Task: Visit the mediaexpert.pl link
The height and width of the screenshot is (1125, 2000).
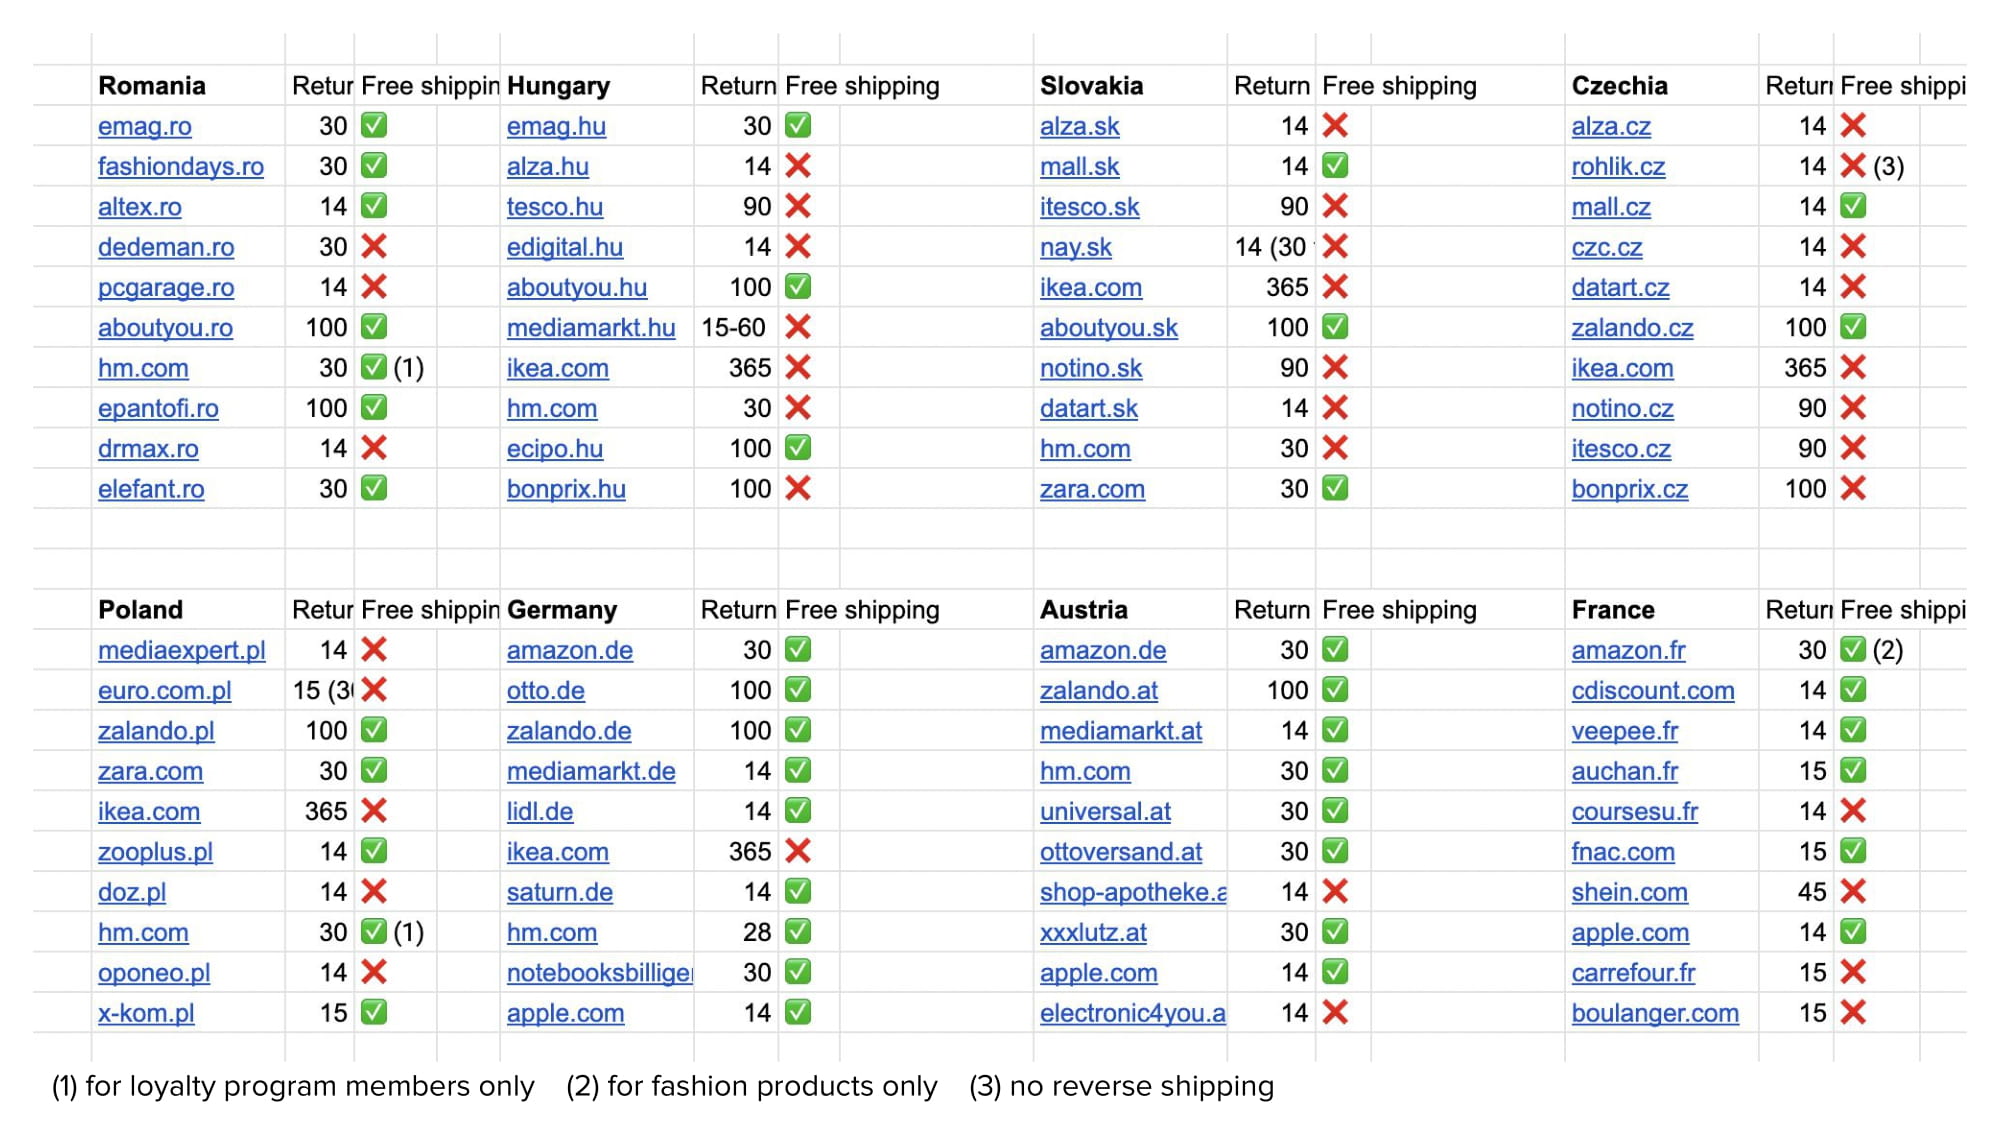Action: coord(182,650)
